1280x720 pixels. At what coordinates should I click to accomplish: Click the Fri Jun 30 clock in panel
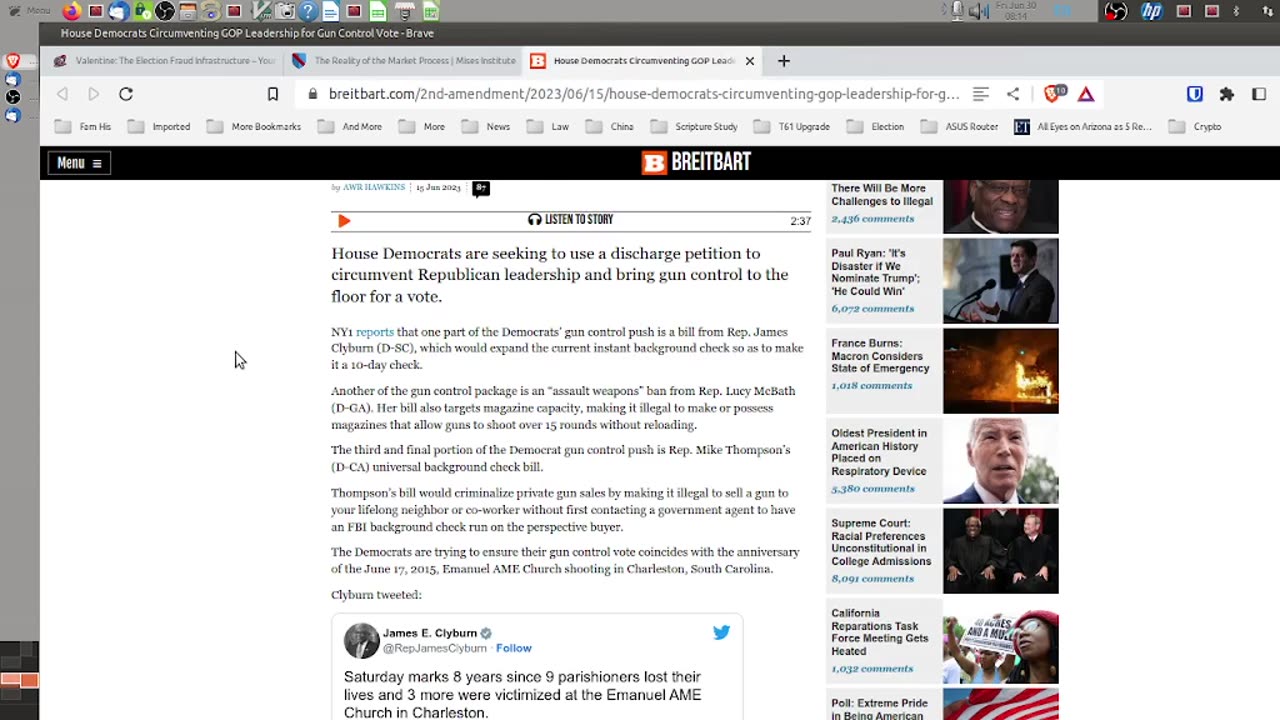[x=1018, y=11]
